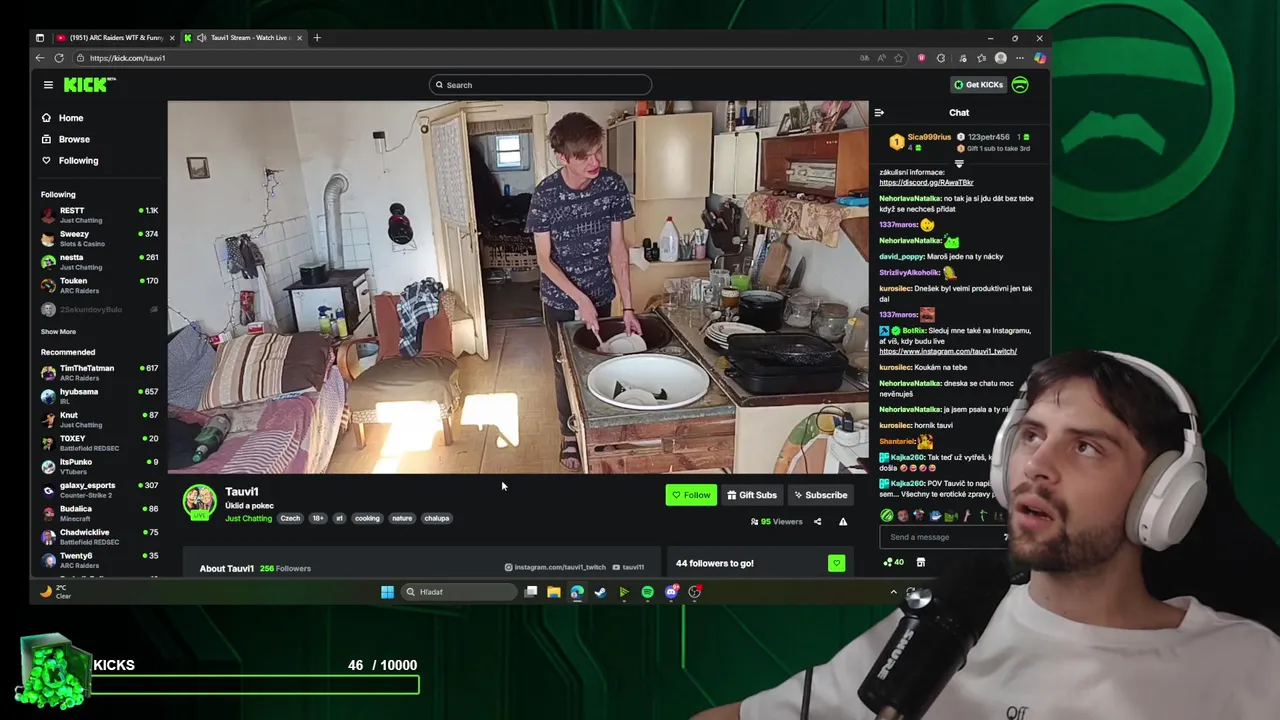Viewport: 1280px width, 720px height.
Task: Select the 18+ tag
Action: (x=318, y=518)
